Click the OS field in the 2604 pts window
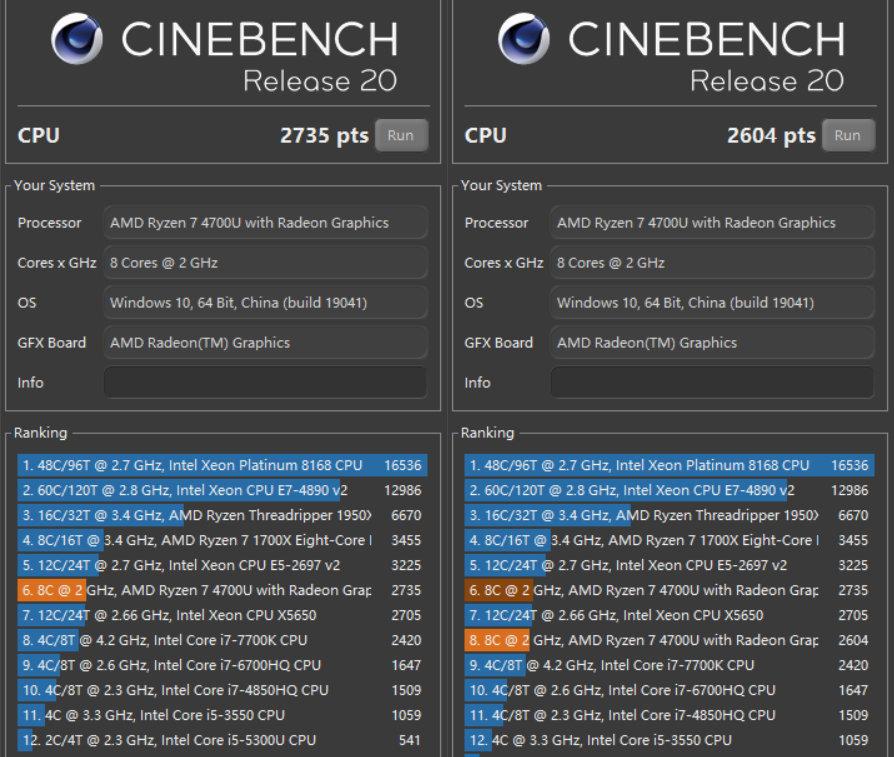This screenshot has width=894, height=757. (x=713, y=302)
